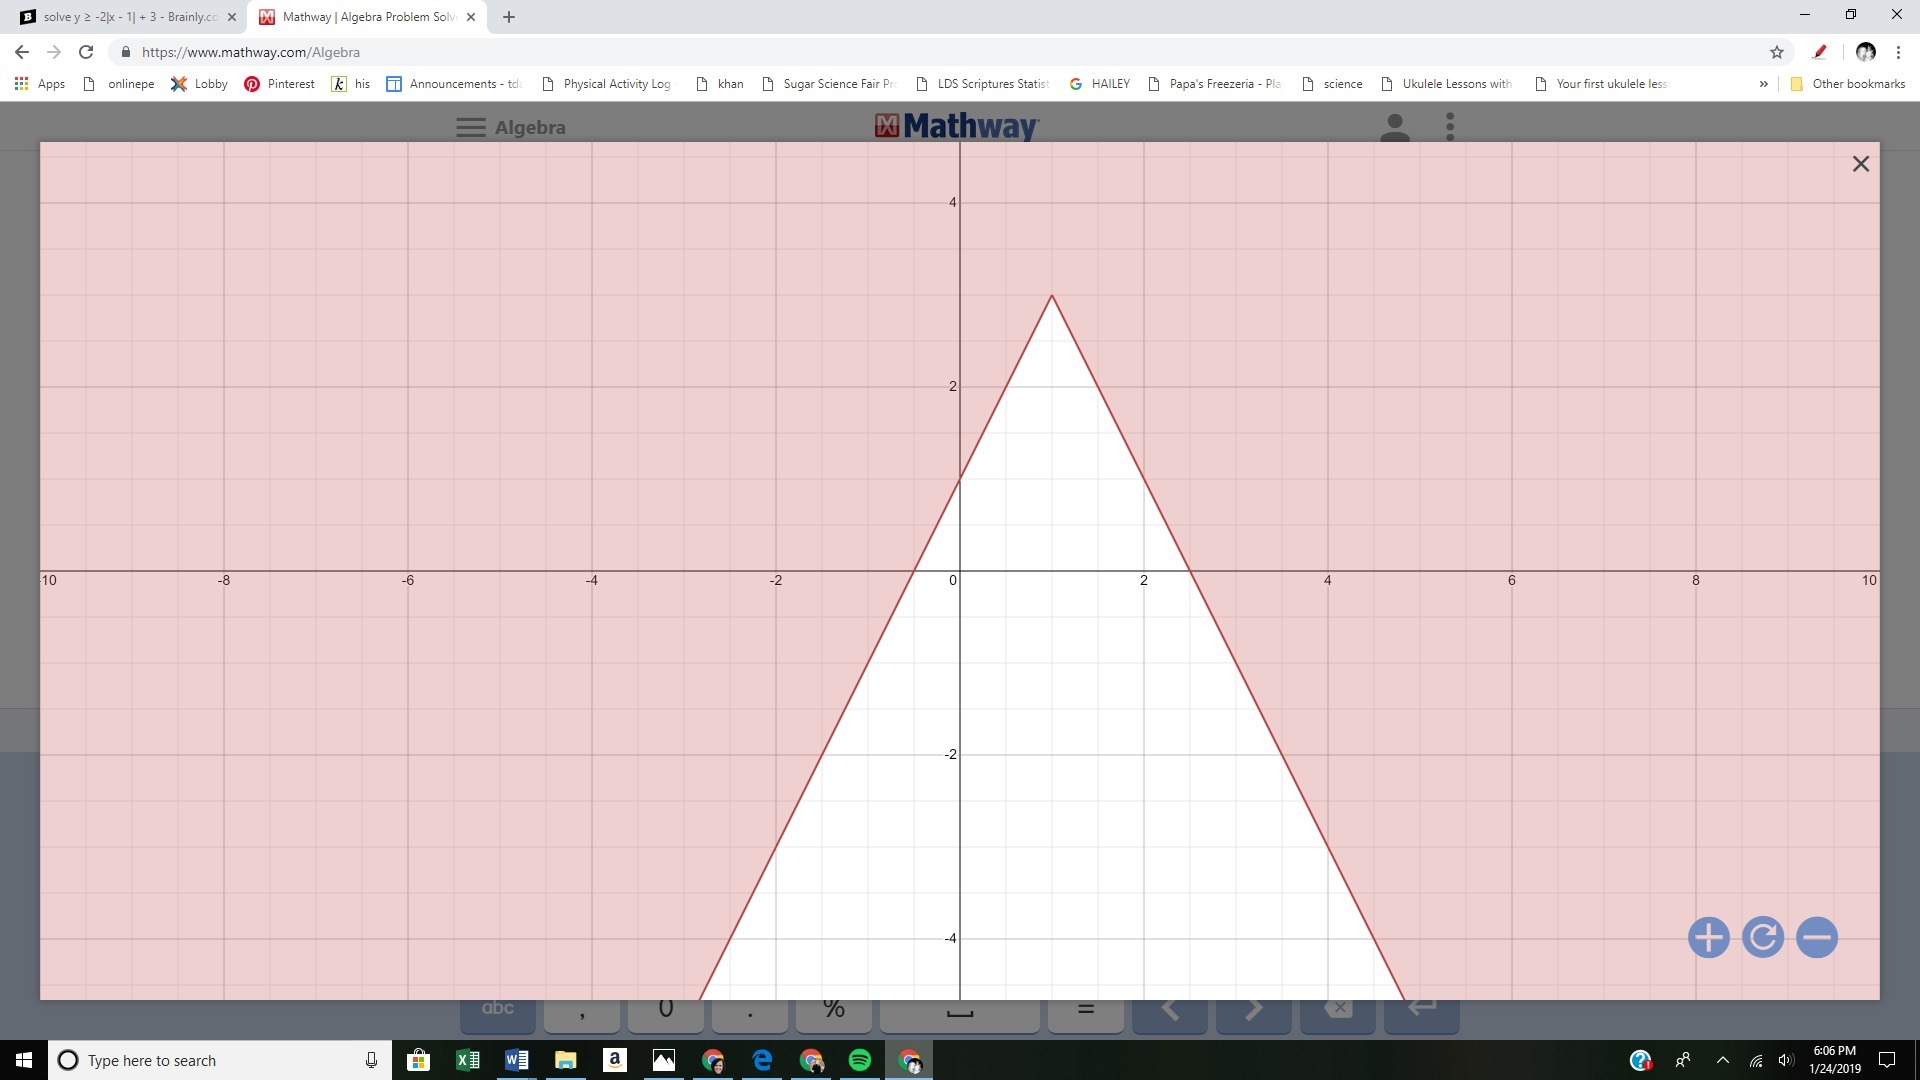Open the Mathway user account icon

[x=1394, y=127]
